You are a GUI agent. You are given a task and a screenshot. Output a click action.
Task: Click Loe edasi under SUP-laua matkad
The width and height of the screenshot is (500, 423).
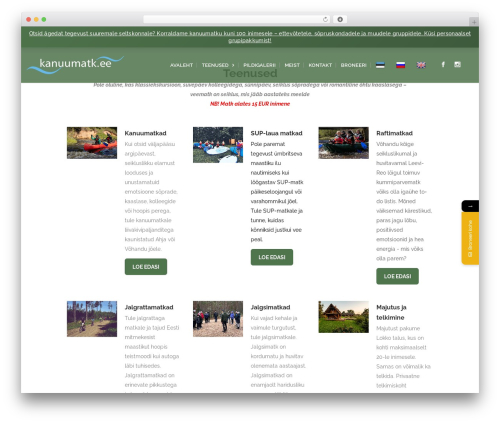coord(272,257)
